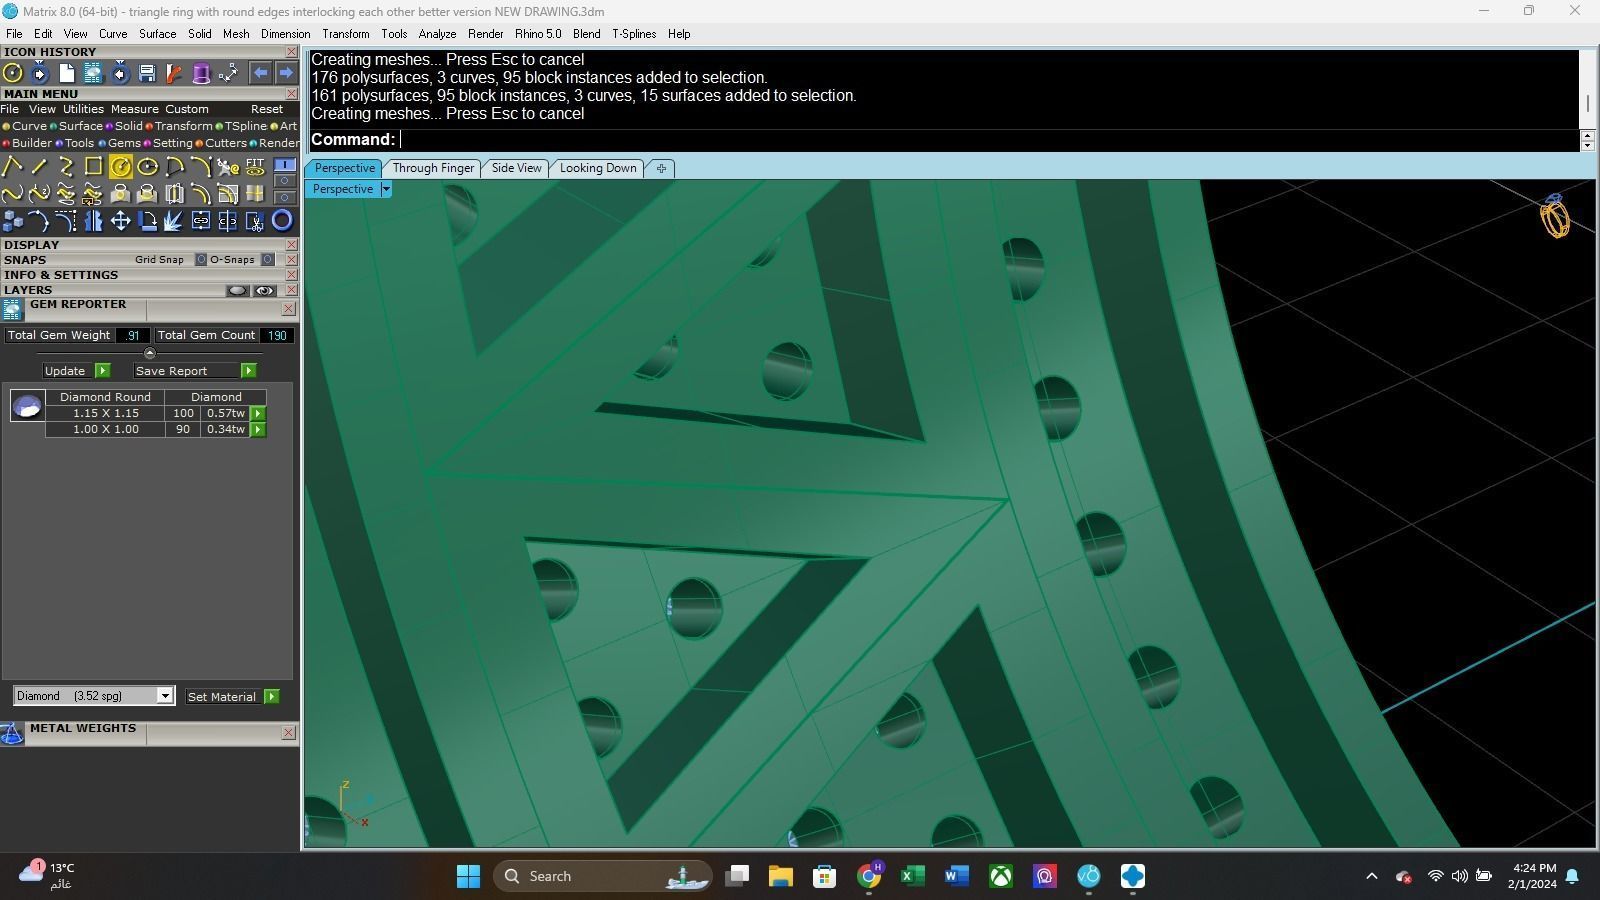Click the ring viewport icon in top-right corner
Image resolution: width=1600 pixels, height=900 pixels.
coord(1555,216)
